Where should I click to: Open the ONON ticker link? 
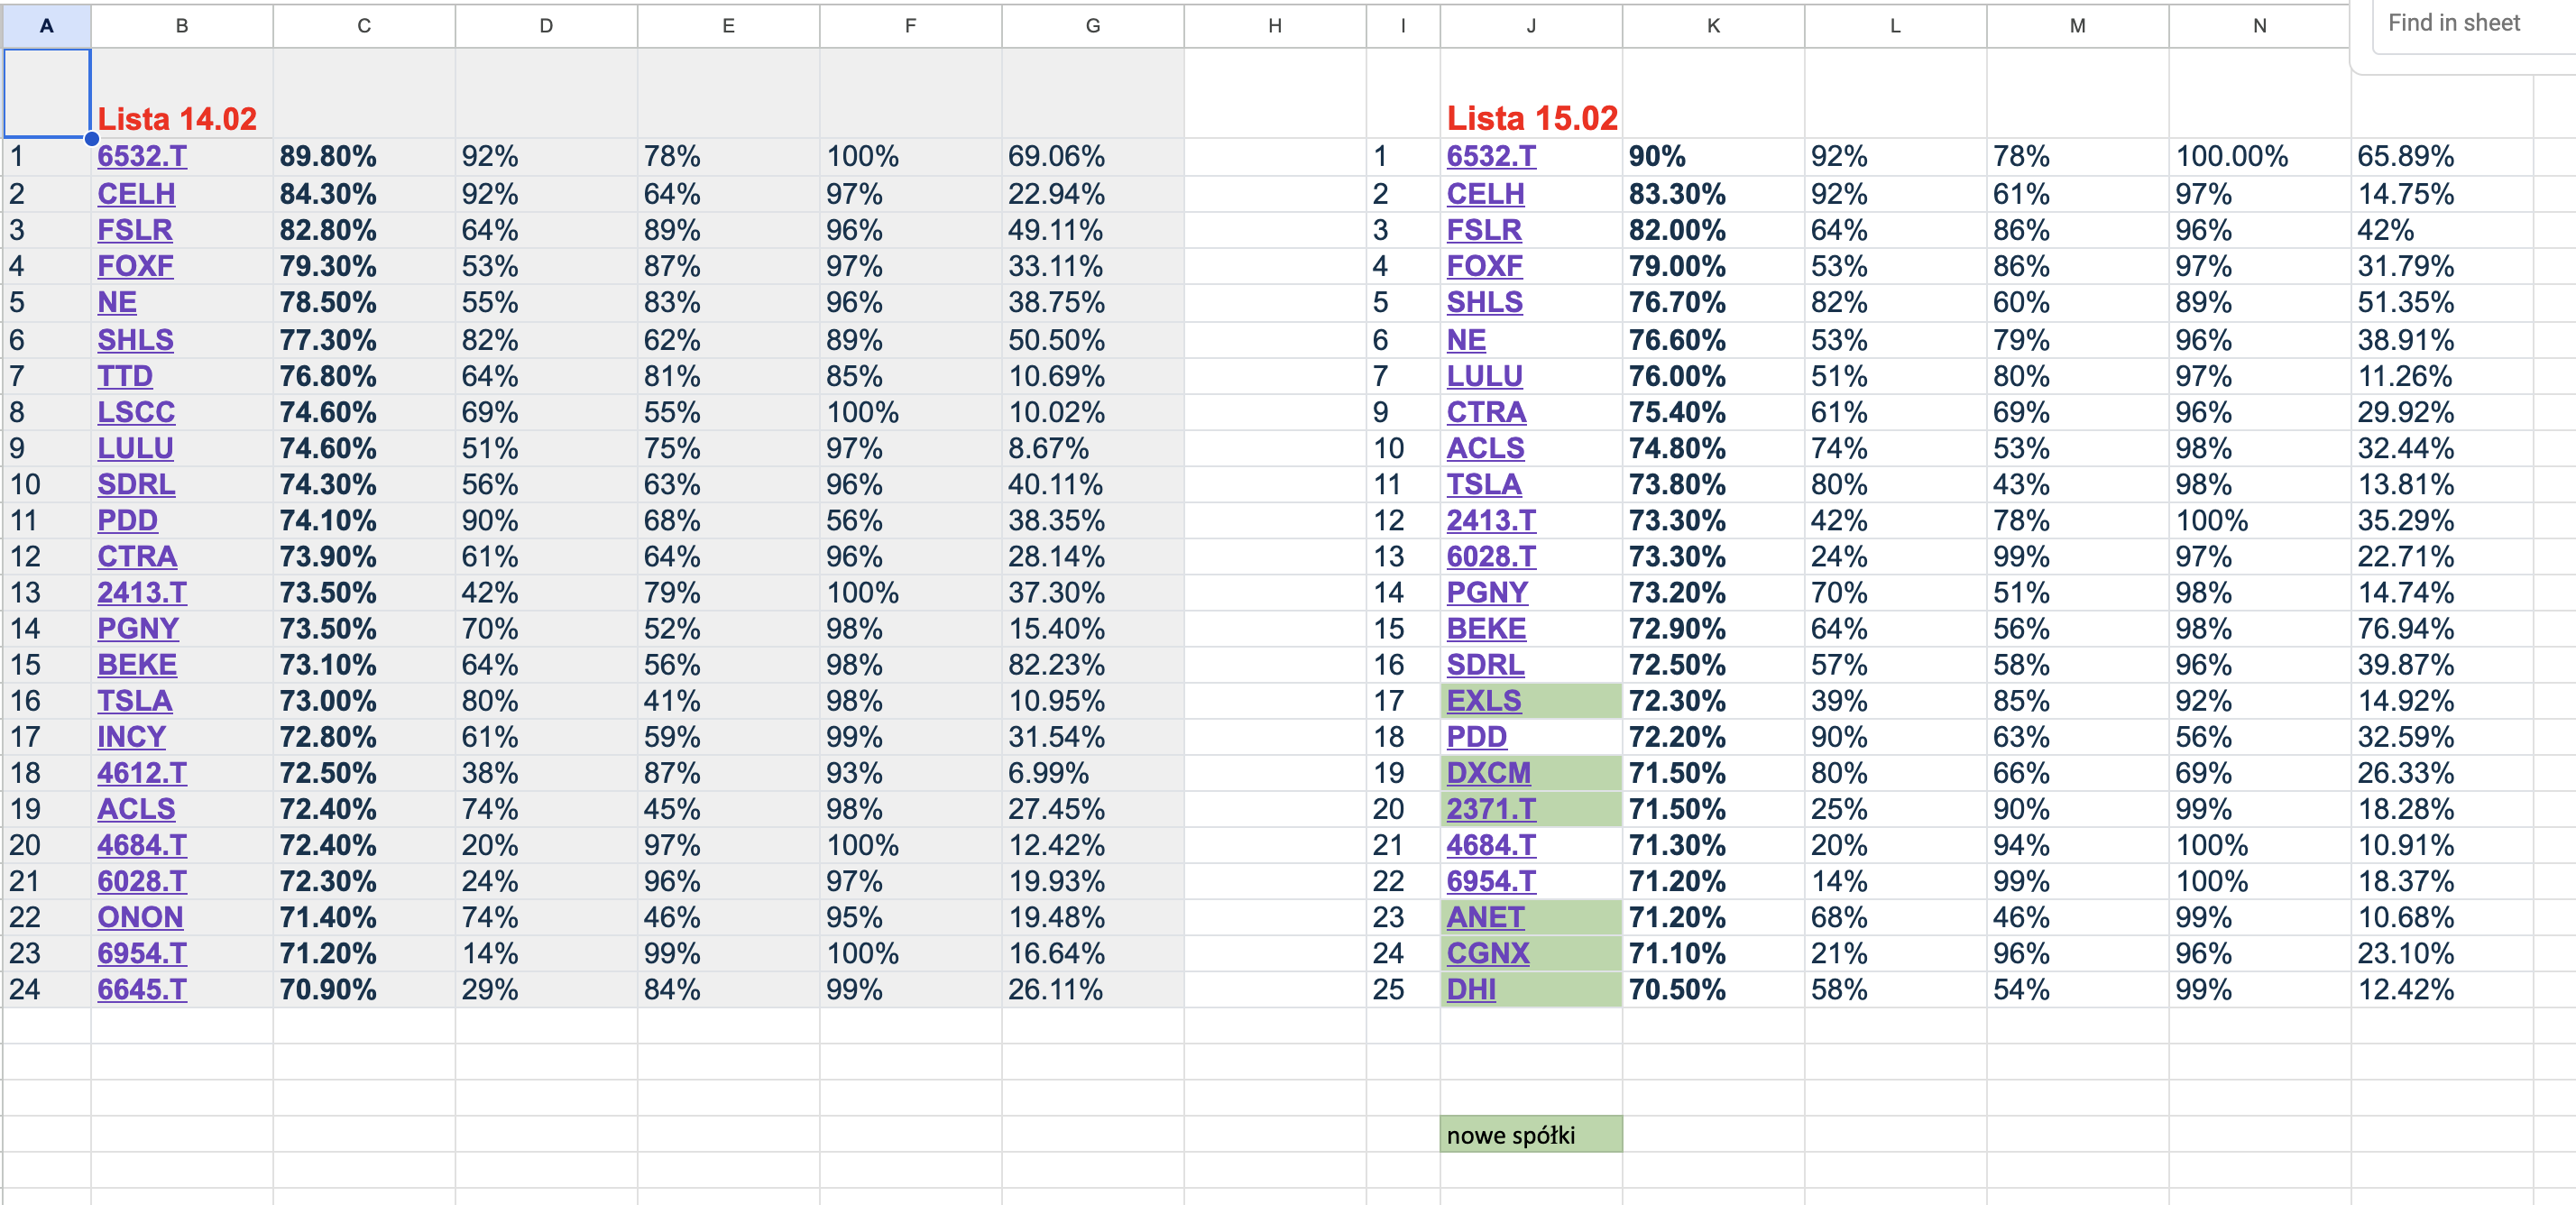coord(140,917)
